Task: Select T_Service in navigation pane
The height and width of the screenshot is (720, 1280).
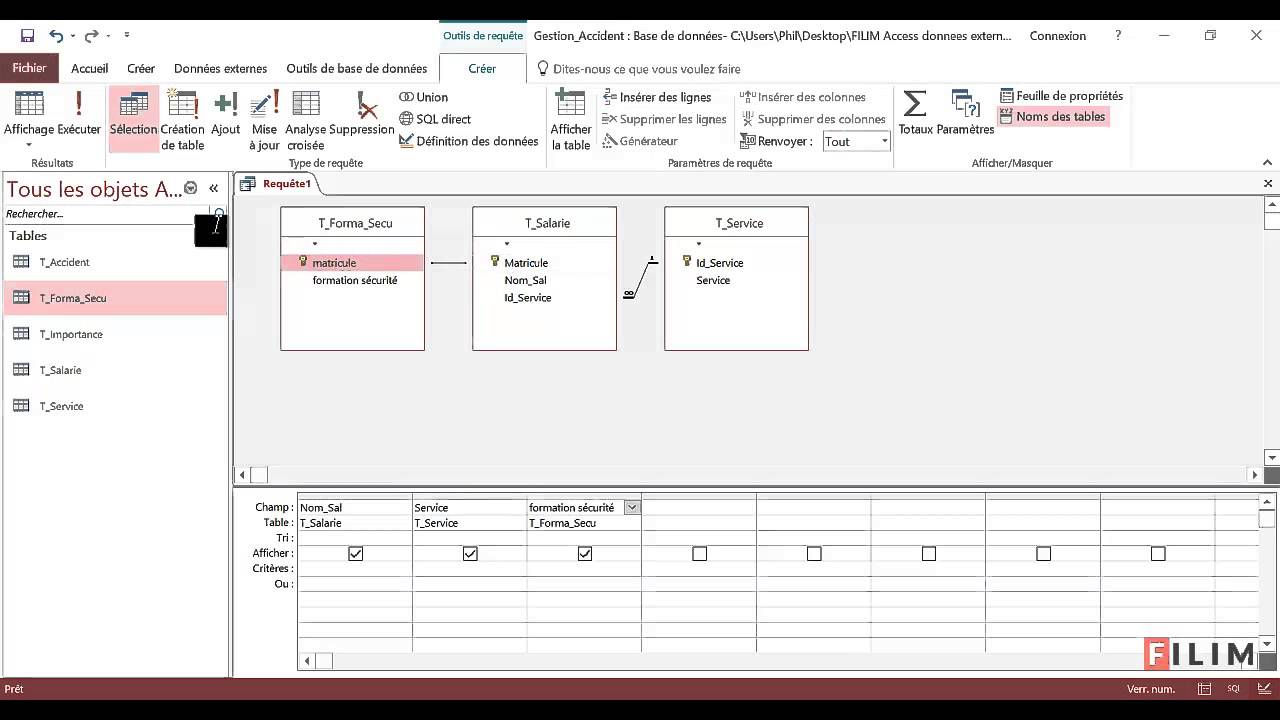Action: tap(115, 406)
